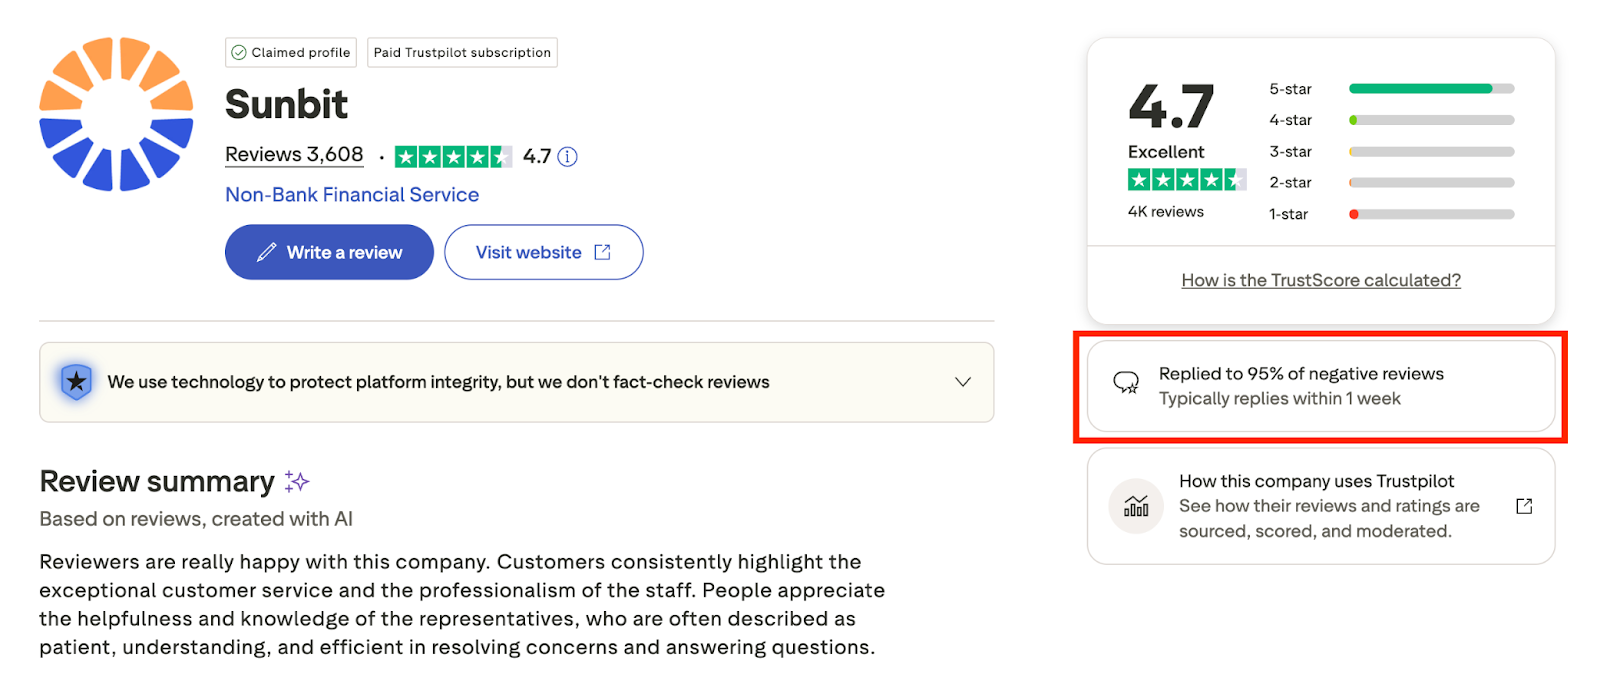
Task: Filter reviews by the 1-star bar
Action: click(1431, 214)
